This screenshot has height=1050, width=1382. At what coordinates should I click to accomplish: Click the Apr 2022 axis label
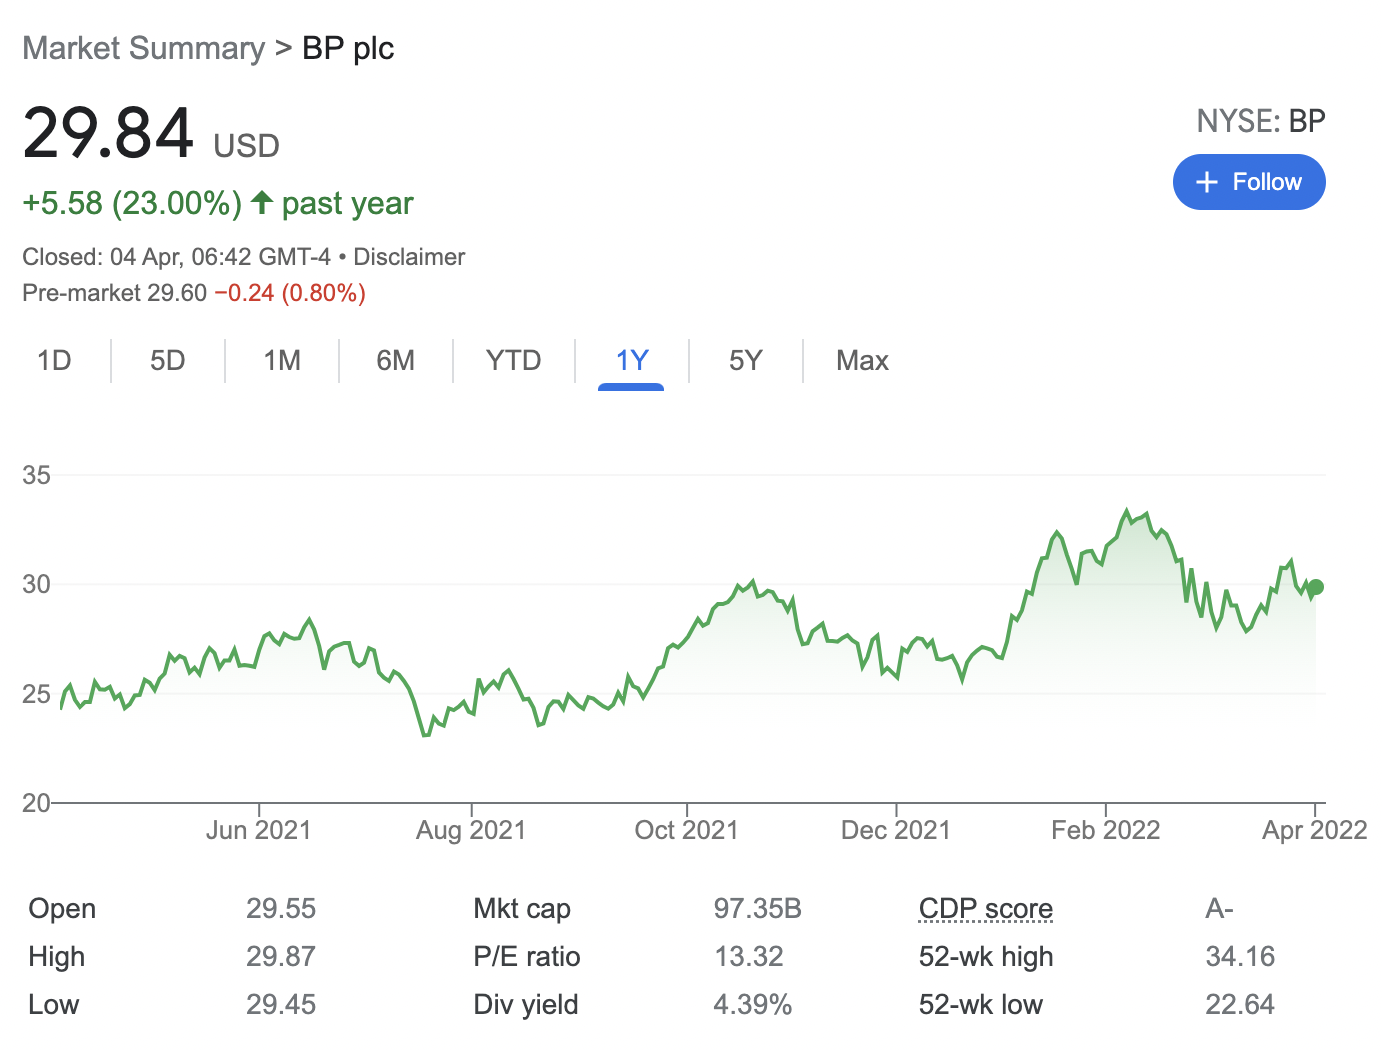(1315, 830)
